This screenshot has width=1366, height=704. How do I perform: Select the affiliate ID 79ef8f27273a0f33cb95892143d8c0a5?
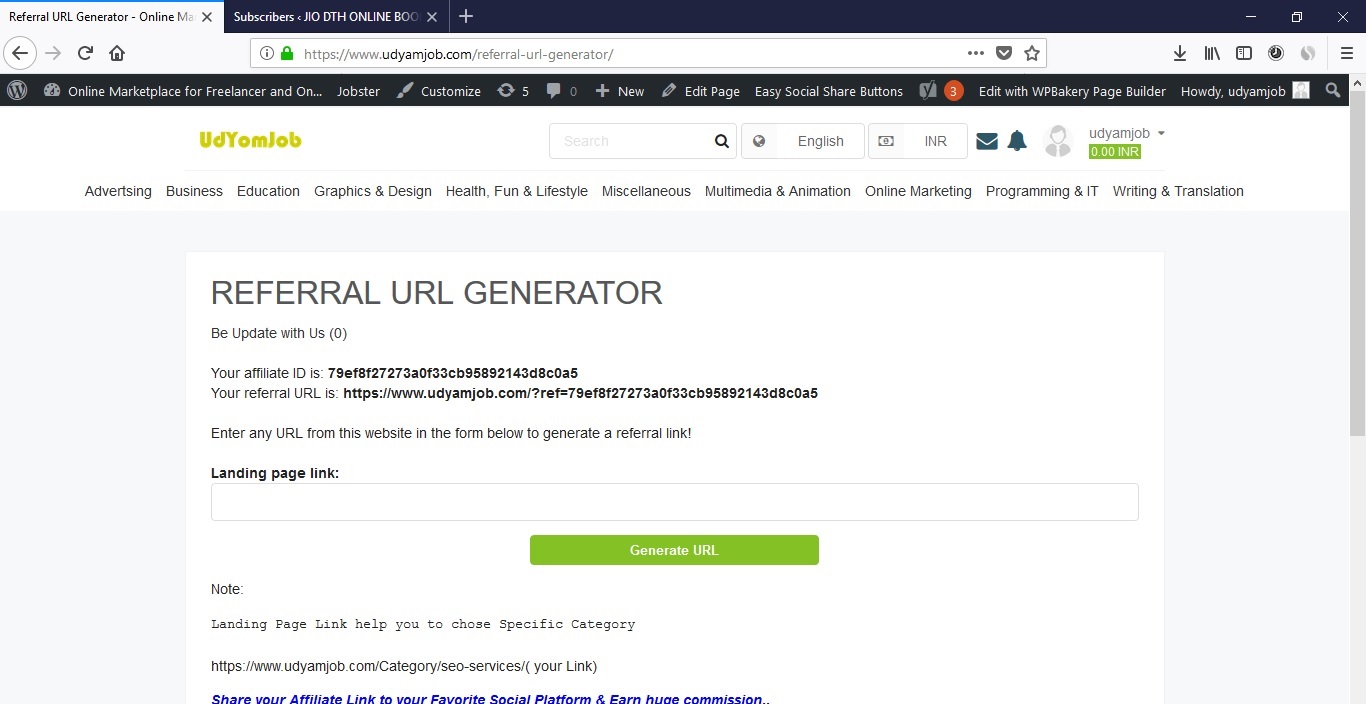453,373
